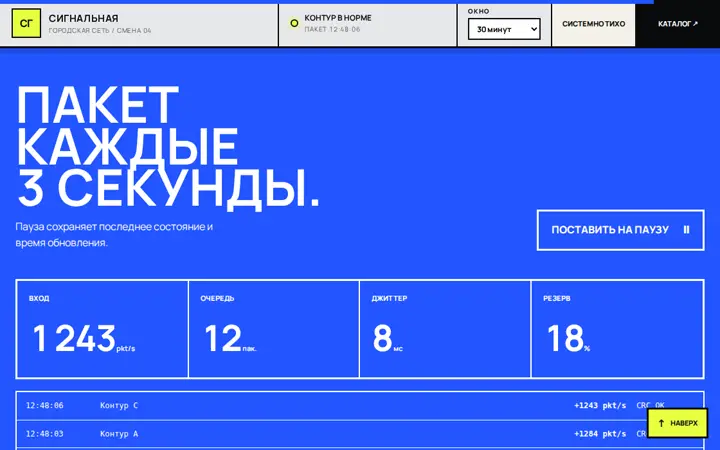
Task: Click the ОЧЕРЕДЬ 12 пак. card
Action: [274, 329]
